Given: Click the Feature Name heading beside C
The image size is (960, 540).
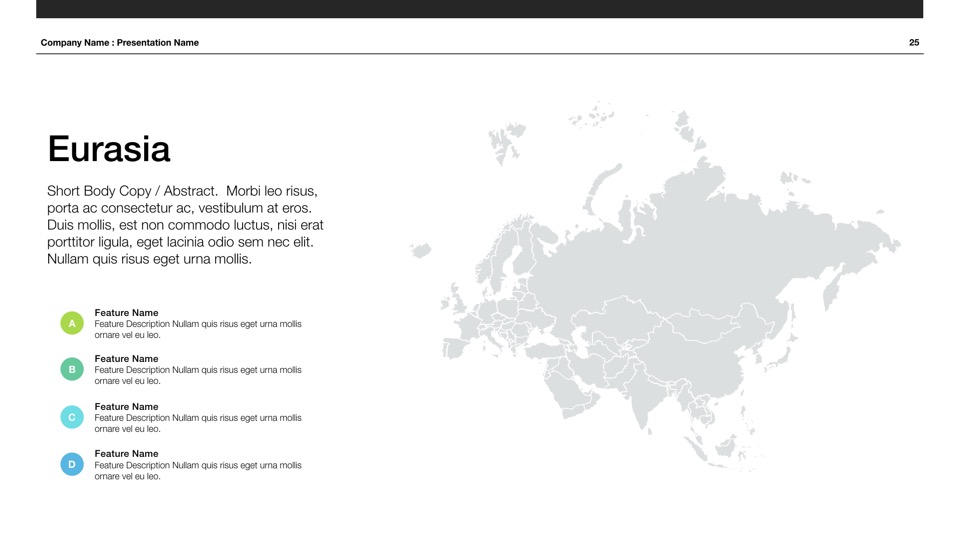Looking at the screenshot, I should click(x=126, y=407).
